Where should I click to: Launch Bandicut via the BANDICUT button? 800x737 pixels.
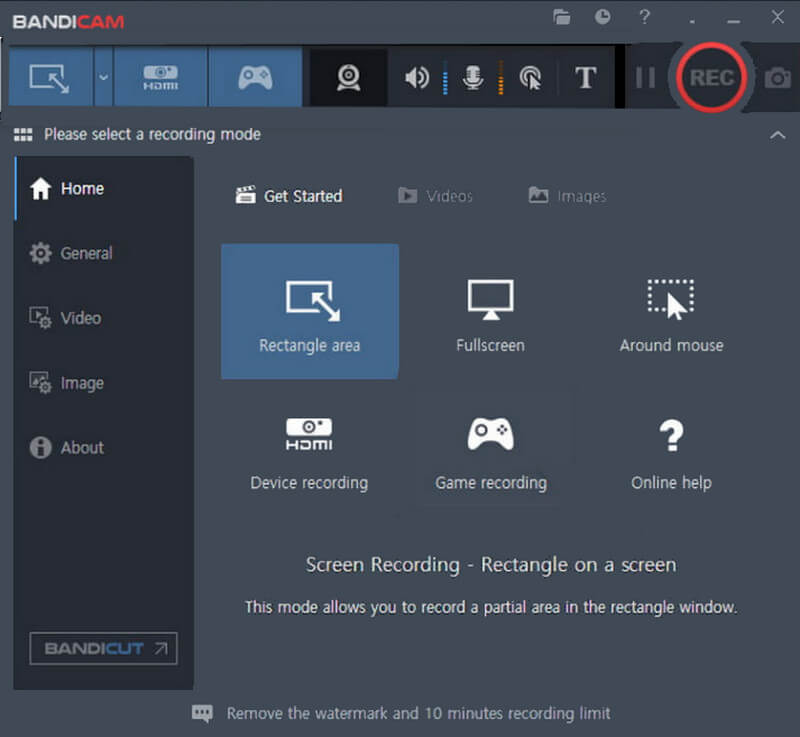coord(104,648)
